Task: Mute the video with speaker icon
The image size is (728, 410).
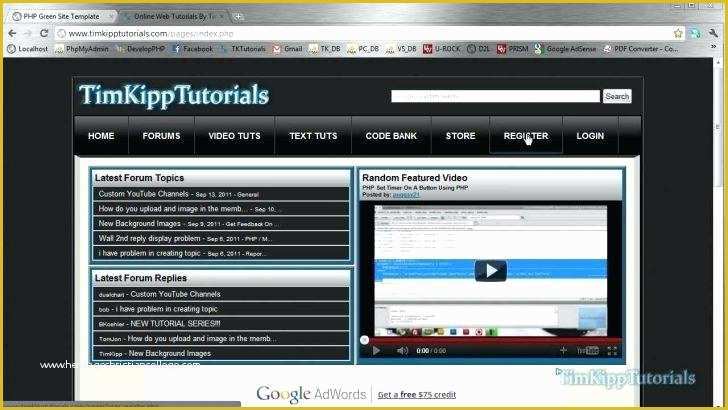Action: click(x=402, y=351)
